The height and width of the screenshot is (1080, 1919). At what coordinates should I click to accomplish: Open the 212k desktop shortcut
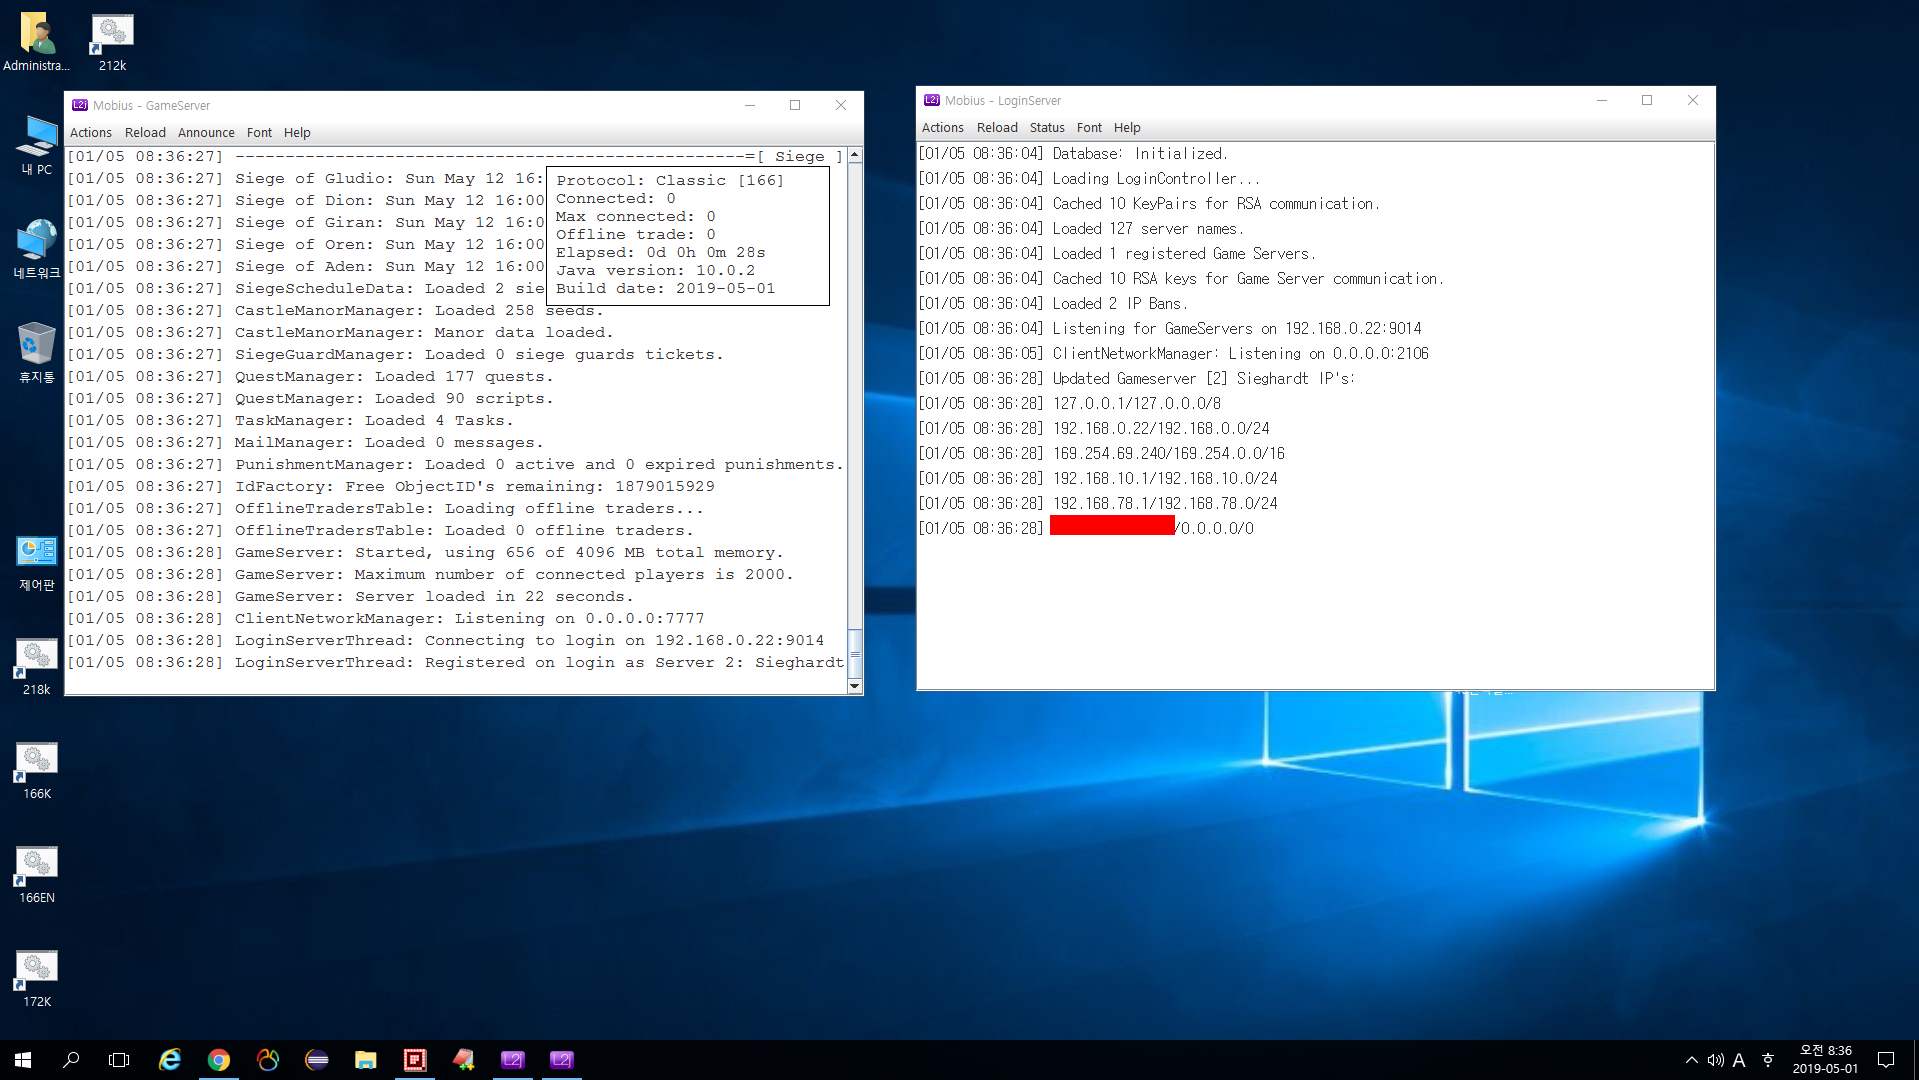coord(112,42)
